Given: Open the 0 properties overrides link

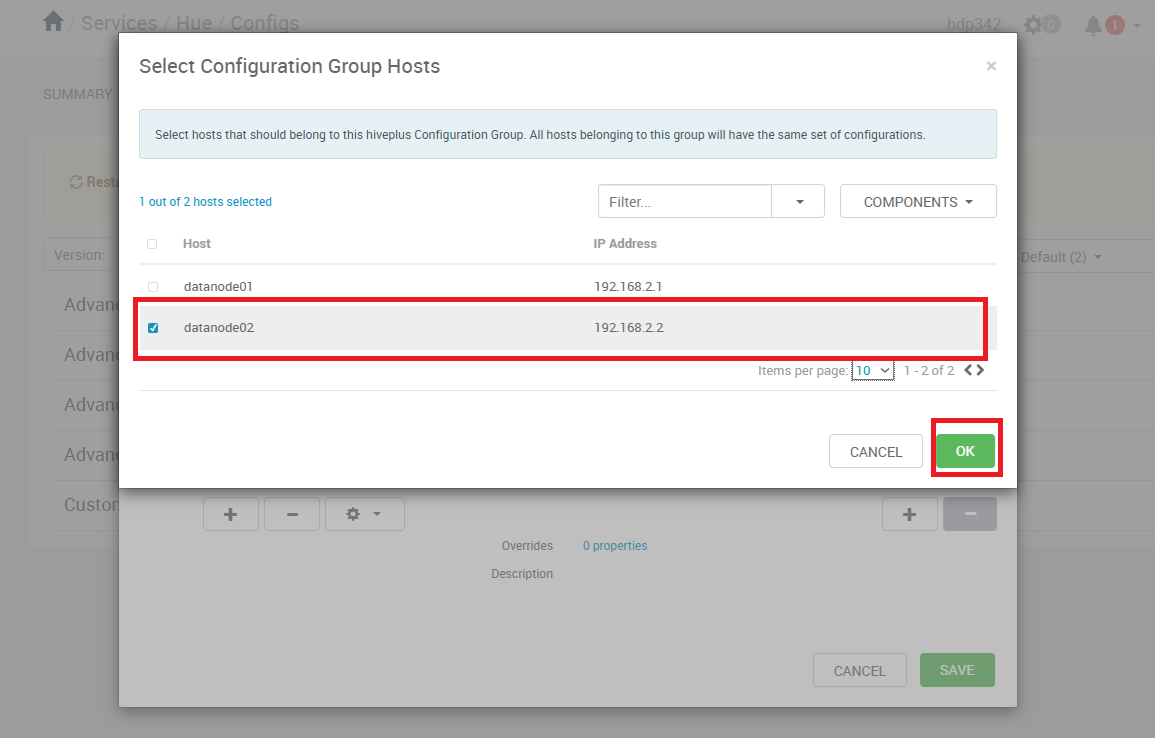Looking at the screenshot, I should pyautogui.click(x=615, y=546).
